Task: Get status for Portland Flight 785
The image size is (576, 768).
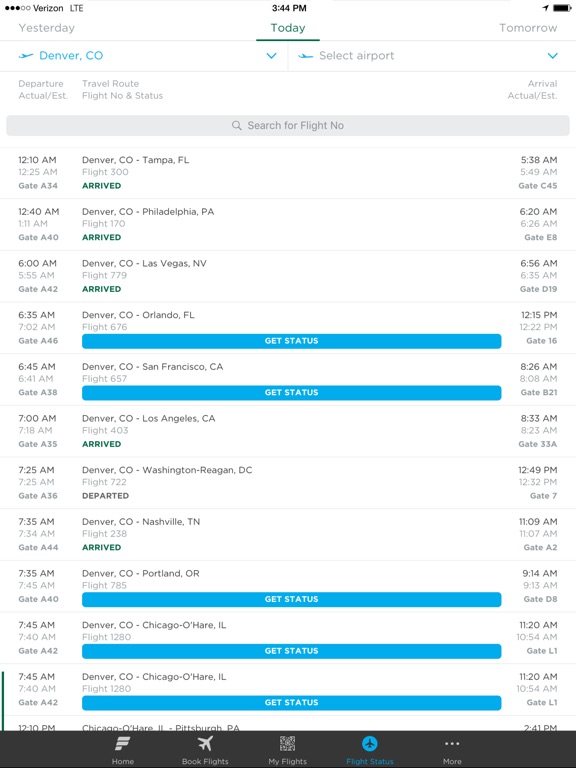Action: 291,600
